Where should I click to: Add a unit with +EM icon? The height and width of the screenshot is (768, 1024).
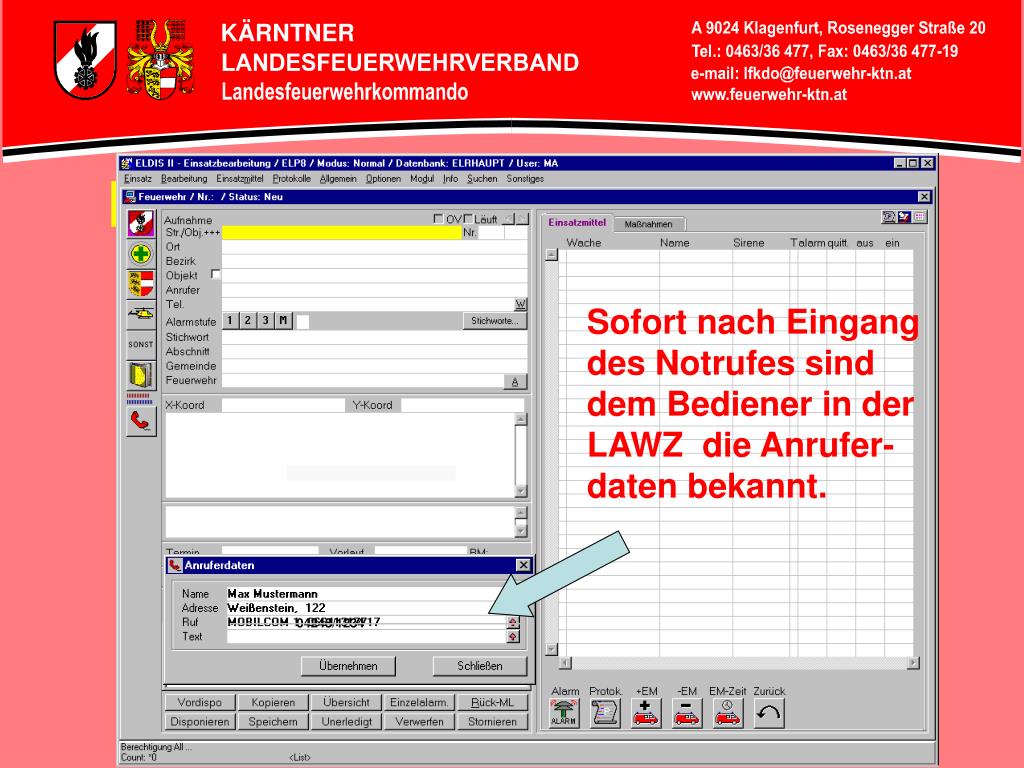[646, 712]
